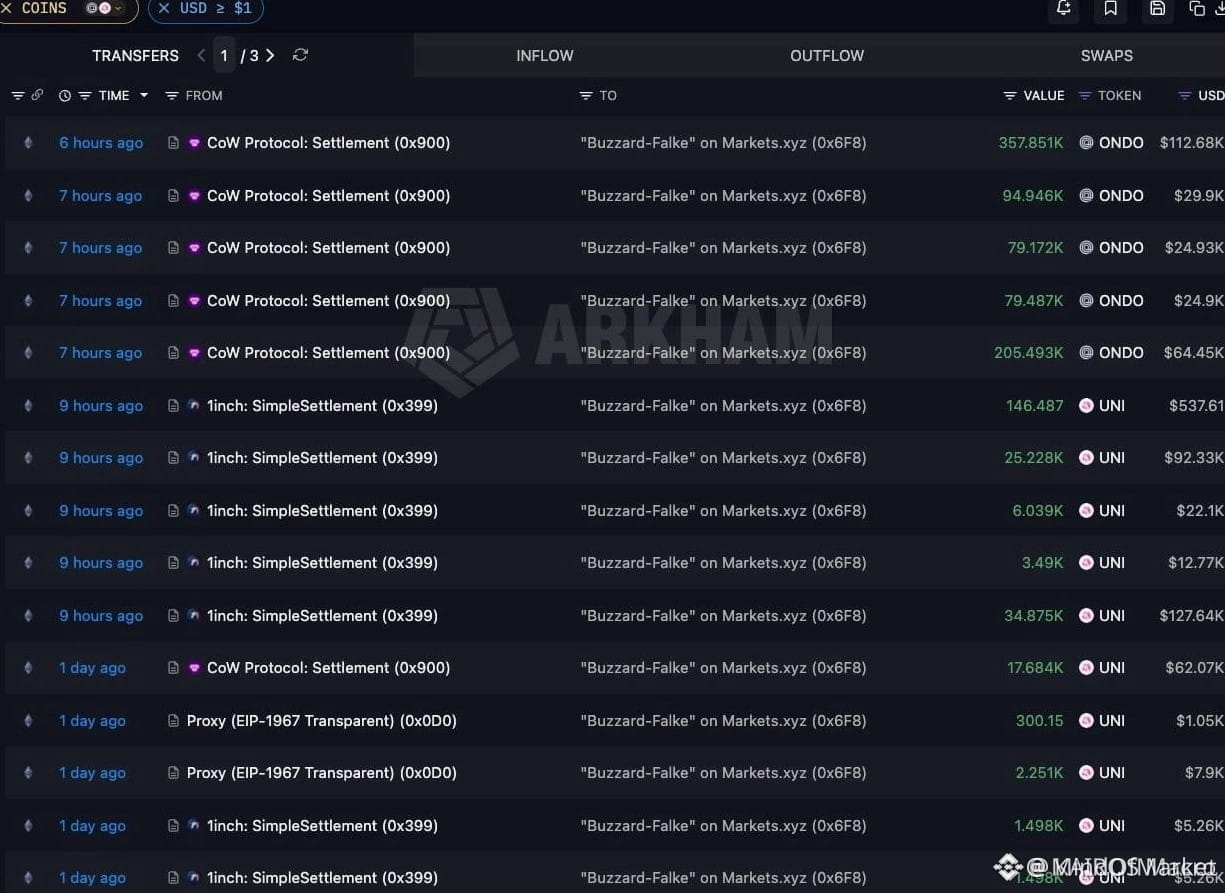Bookmark this view with the bookmark icon

(1111, 8)
